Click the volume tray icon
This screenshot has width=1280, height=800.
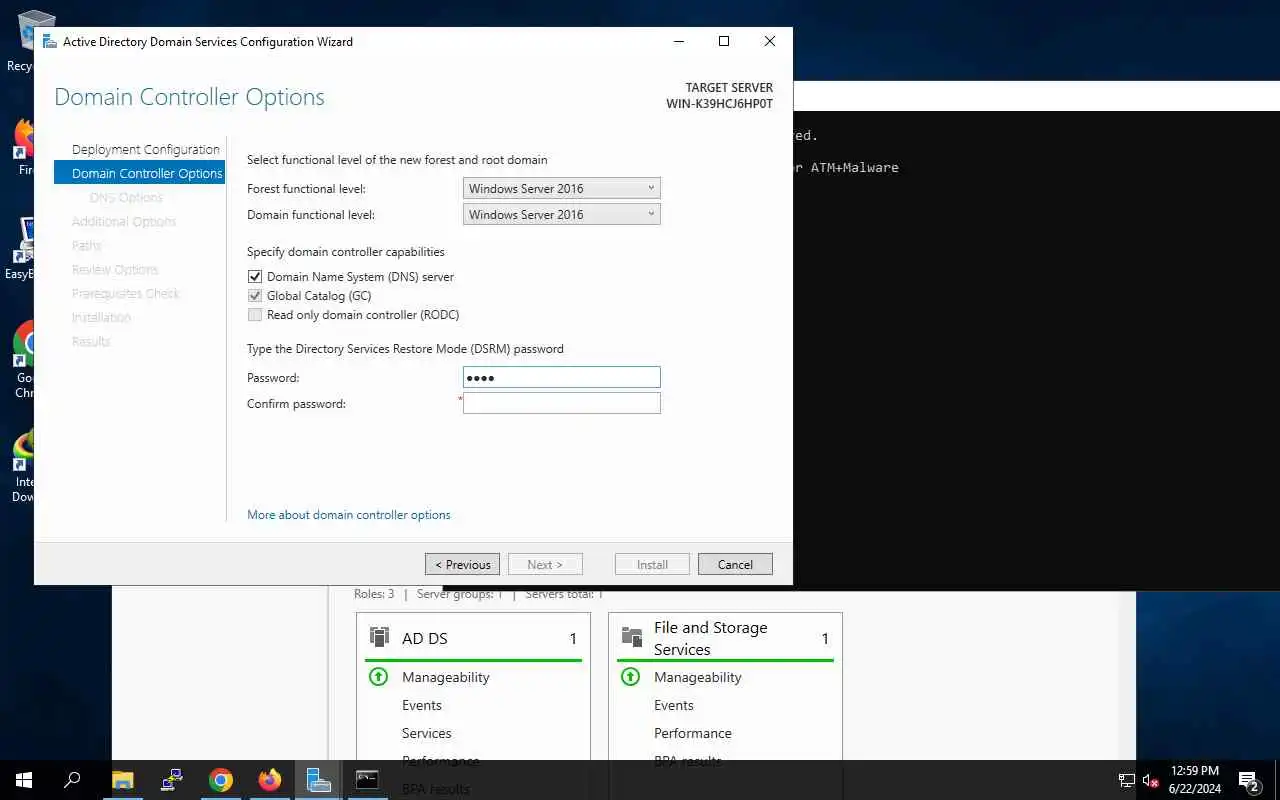click(1151, 781)
